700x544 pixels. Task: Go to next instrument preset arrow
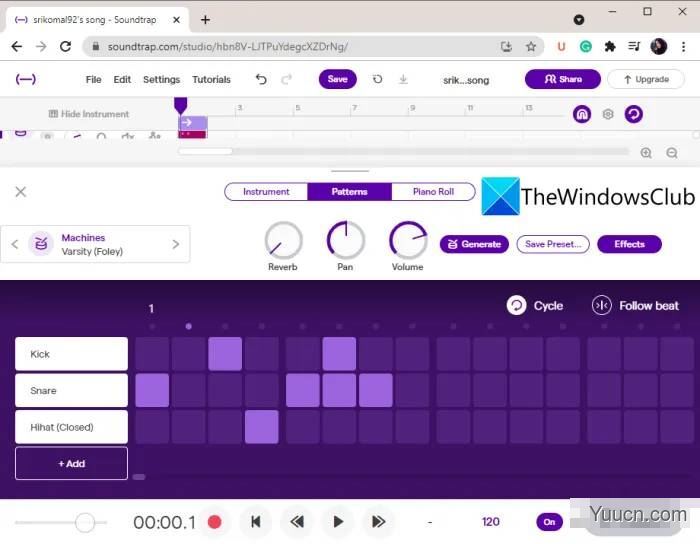[176, 244]
